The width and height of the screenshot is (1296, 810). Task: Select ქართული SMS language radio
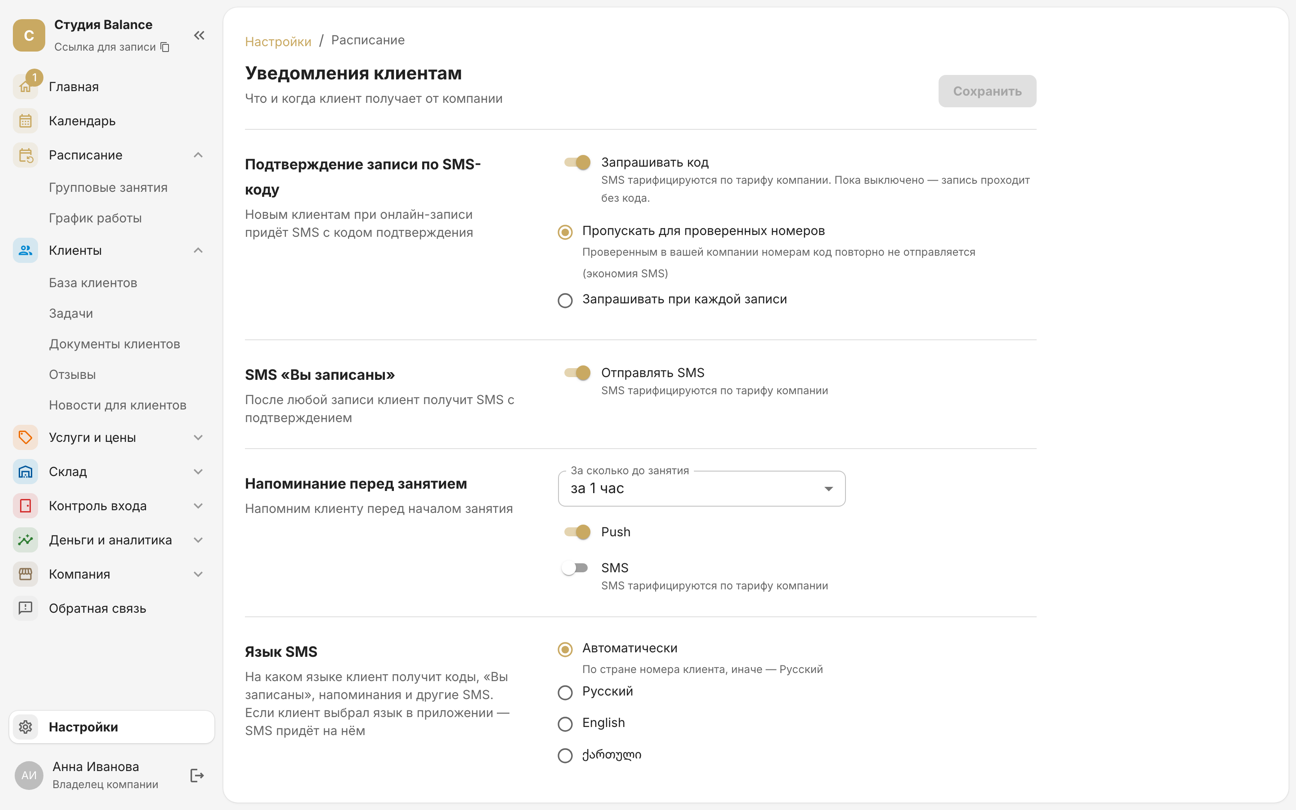coord(565,756)
